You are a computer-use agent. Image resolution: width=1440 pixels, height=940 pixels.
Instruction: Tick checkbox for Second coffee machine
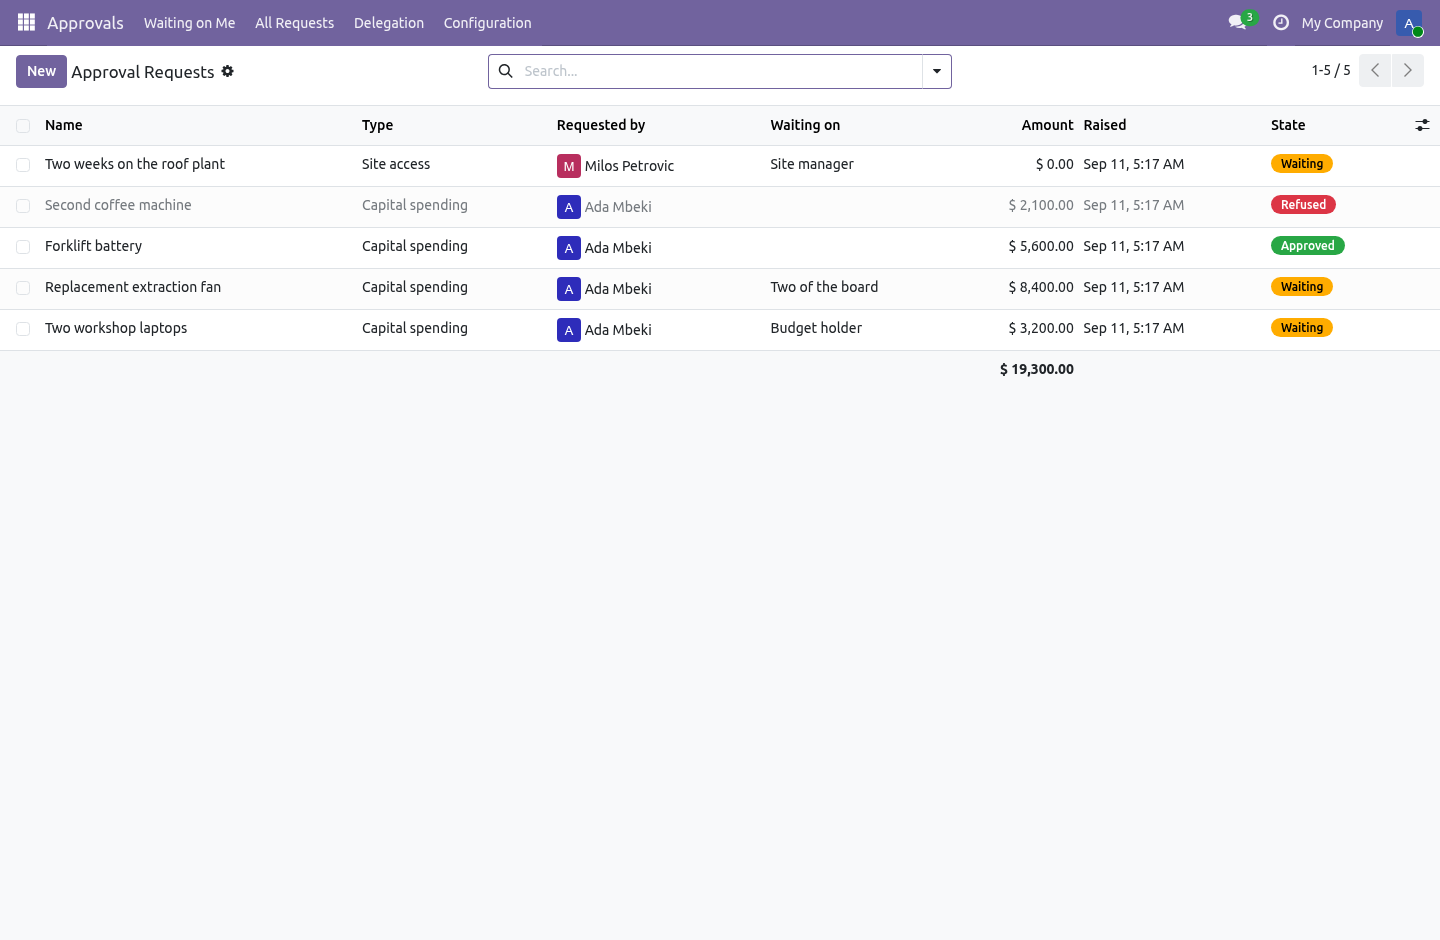coord(23,206)
